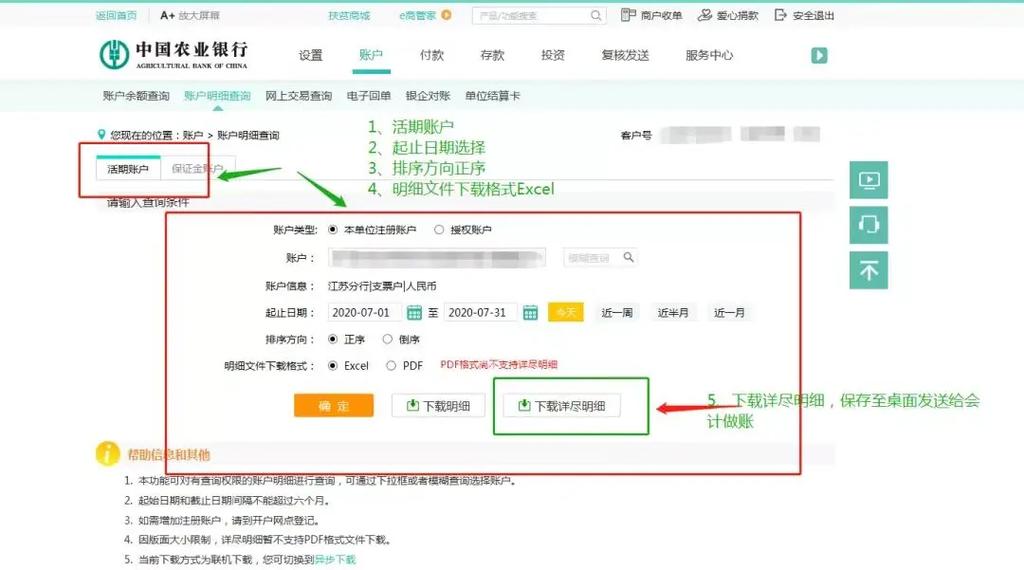Click the start date field 2020-07-01

tap(364, 313)
